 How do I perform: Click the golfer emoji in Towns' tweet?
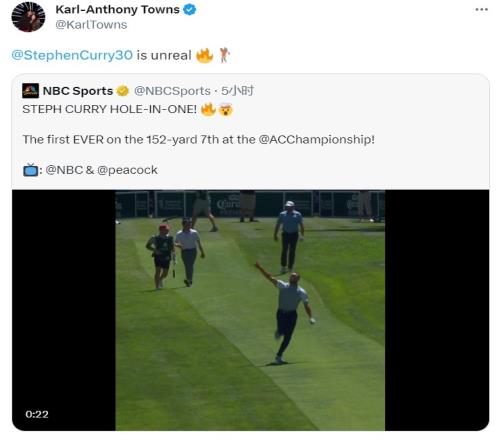224,55
